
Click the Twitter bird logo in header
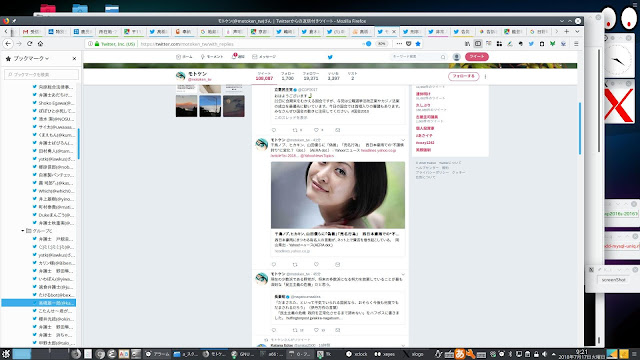[330, 57]
